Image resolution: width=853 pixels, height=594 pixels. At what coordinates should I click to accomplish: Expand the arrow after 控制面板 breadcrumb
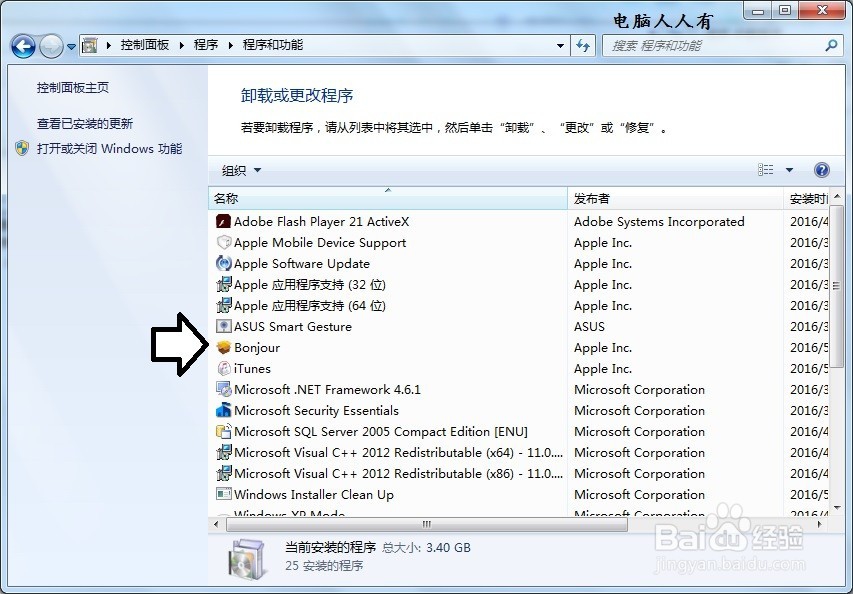pyautogui.click(x=182, y=45)
